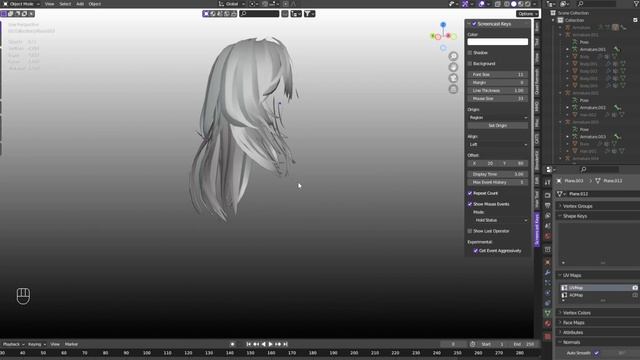Viewport: 640px width, 360px height.
Task: Click the outliner search field
Action: click(x=596, y=4)
